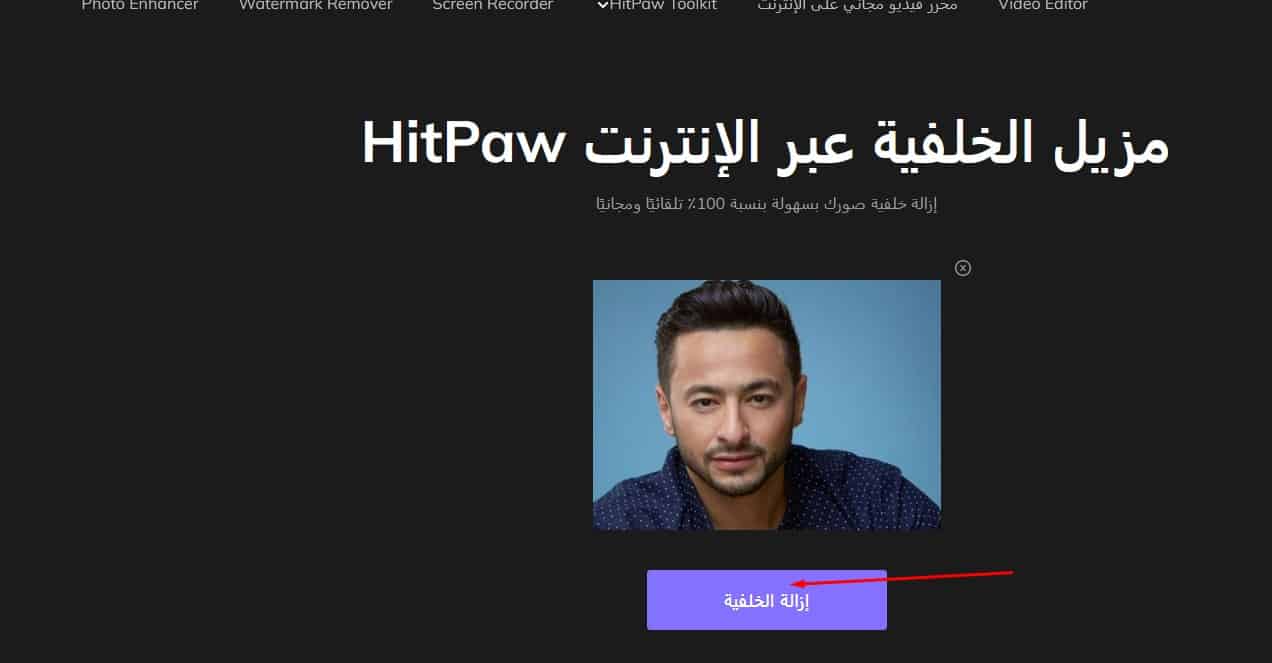1272x663 pixels.
Task: Open the Video Editor nav link
Action: coord(1043,5)
